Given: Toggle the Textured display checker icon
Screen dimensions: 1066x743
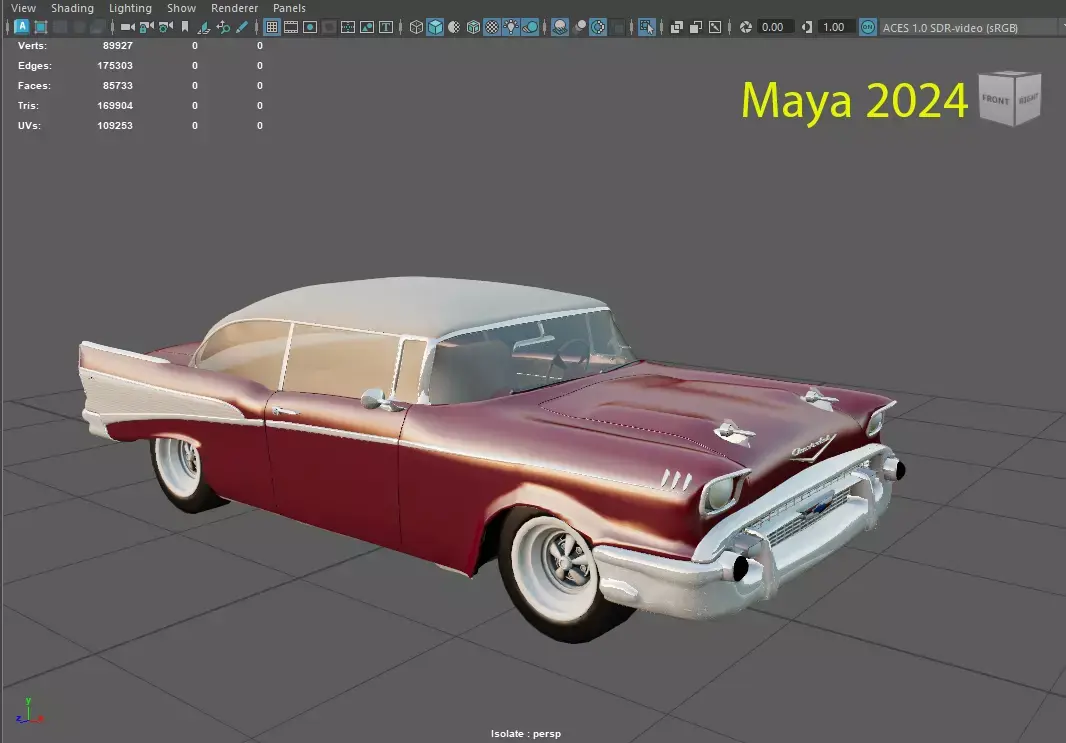Looking at the screenshot, I should tap(492, 27).
